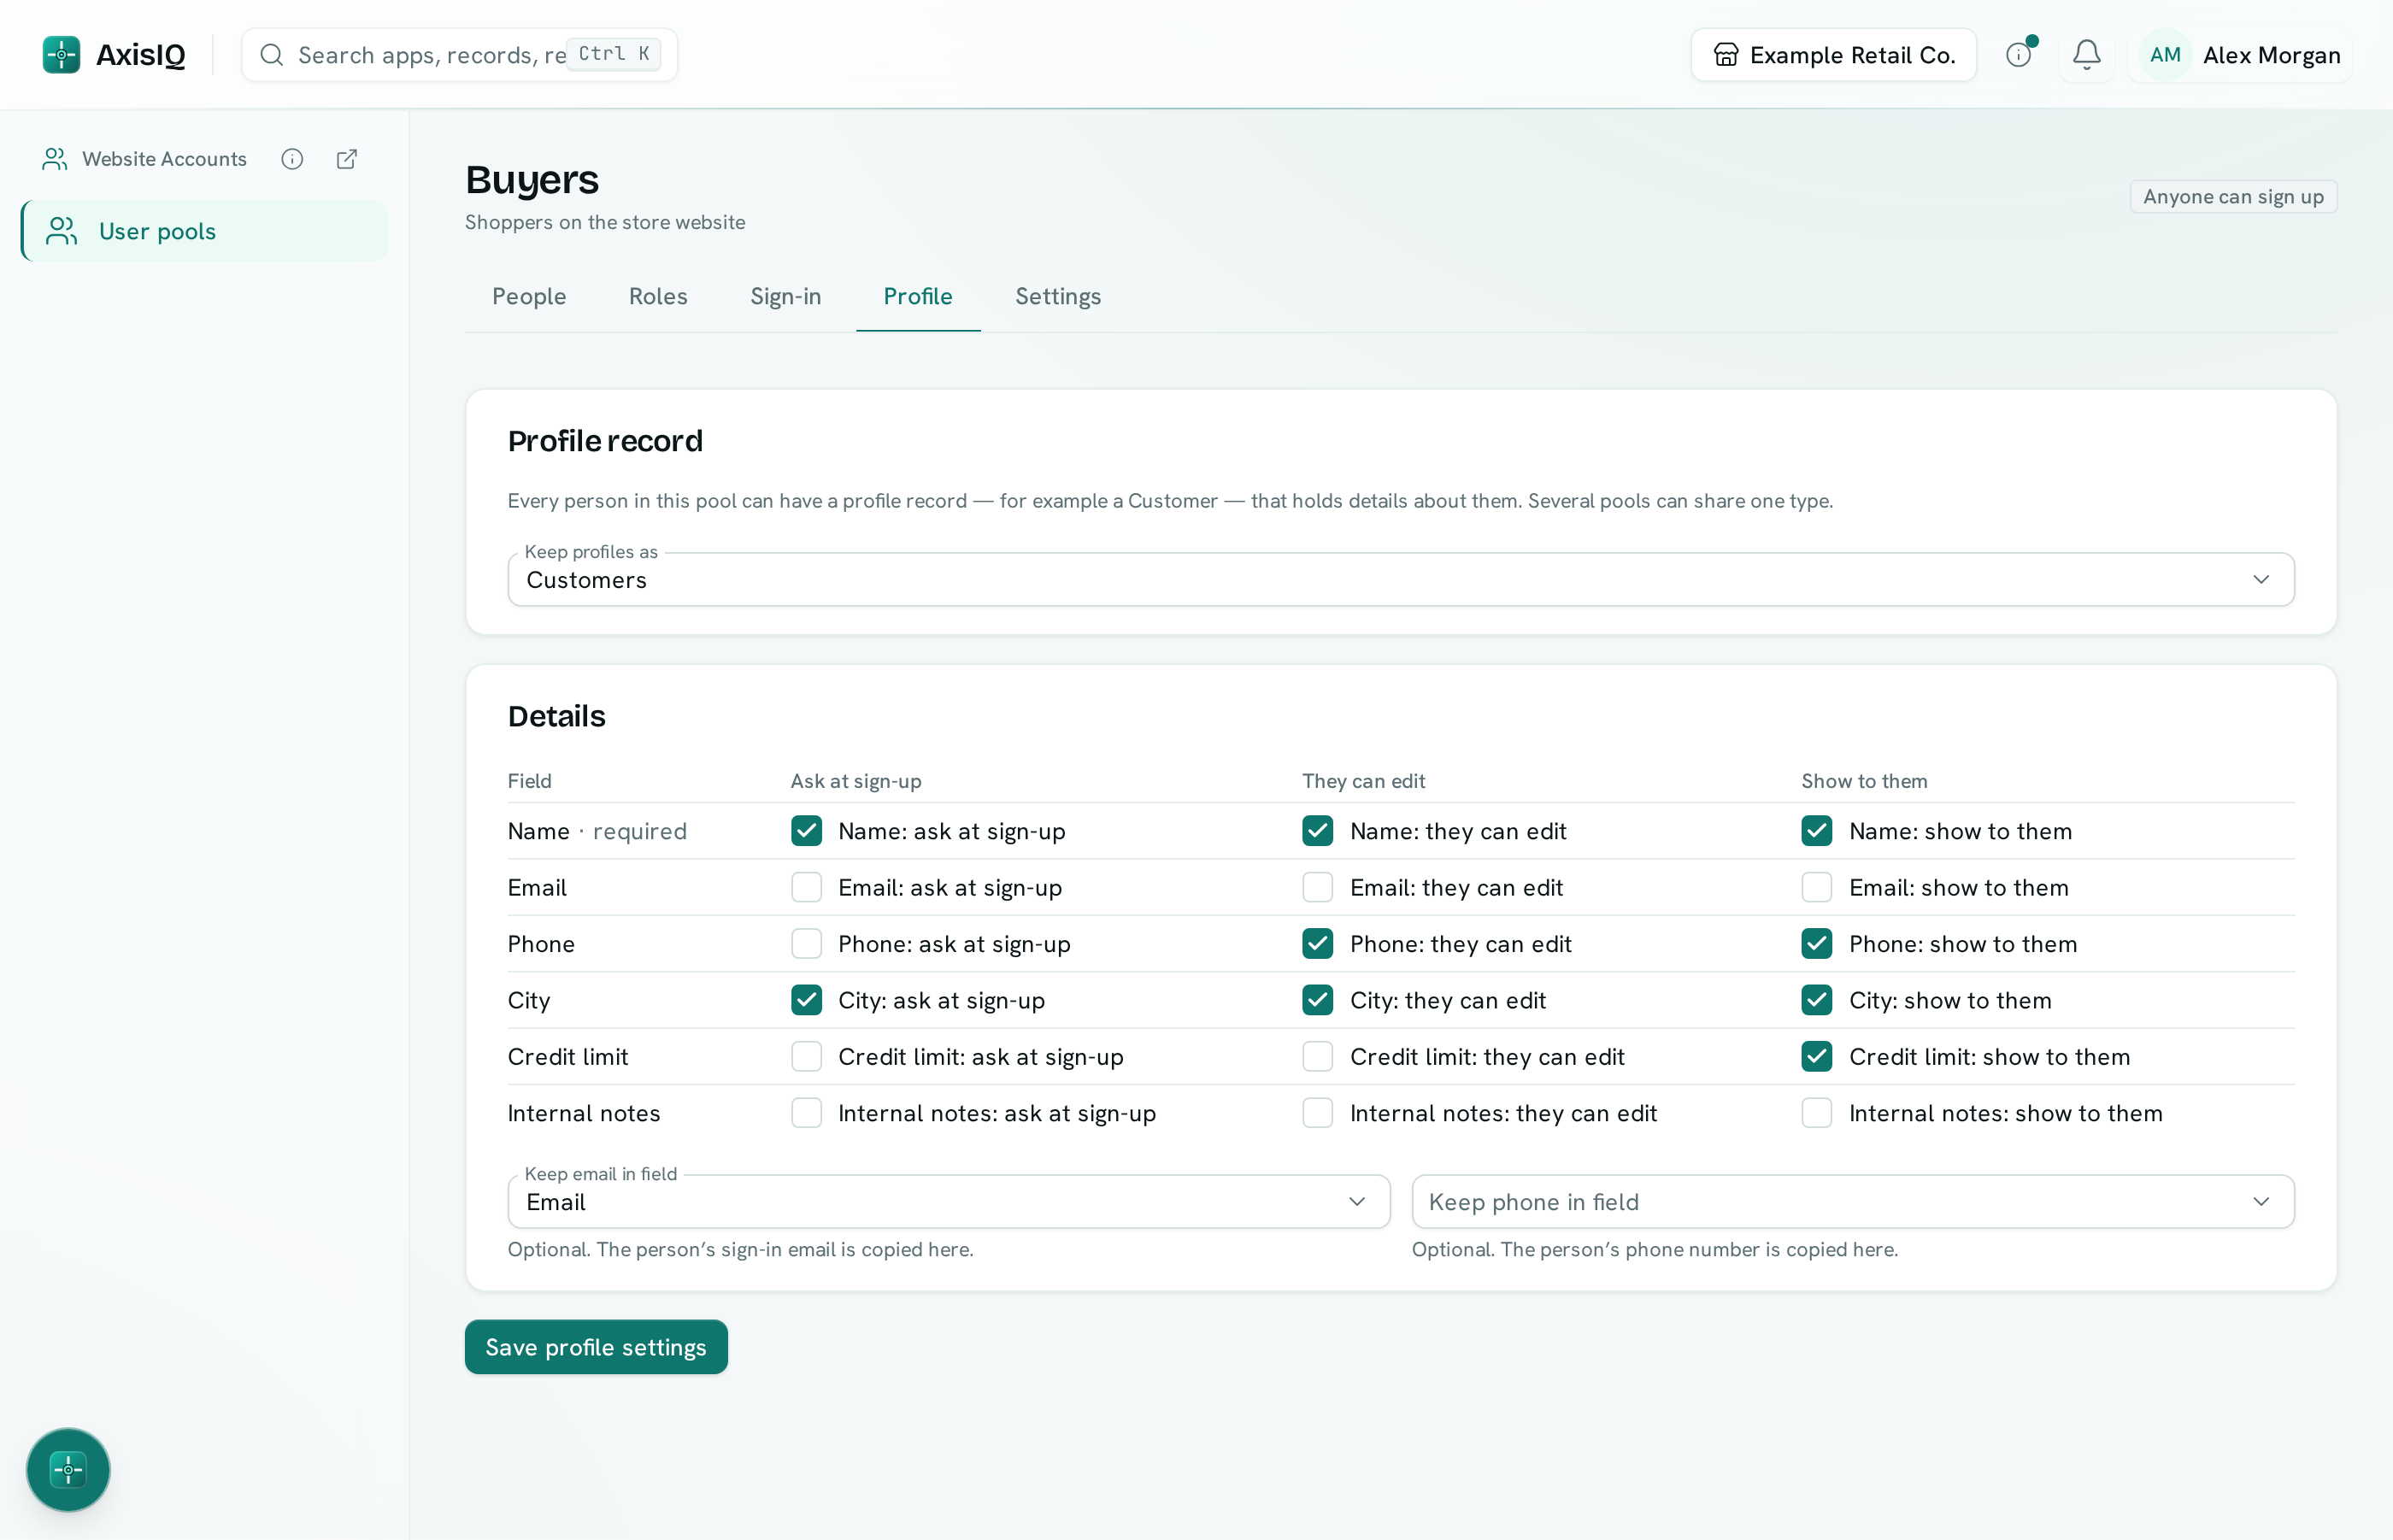The width and height of the screenshot is (2393, 1540).
Task: Open the info icon with notification dot
Action: point(2019,55)
